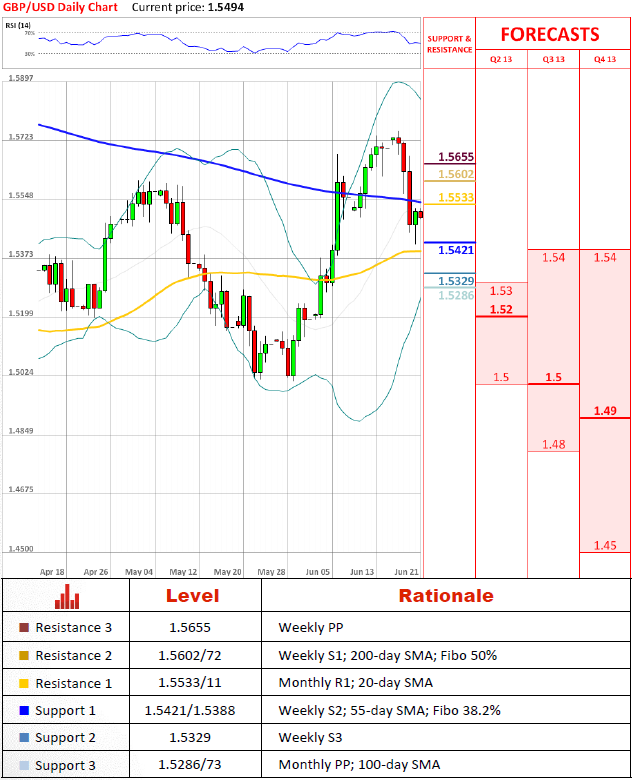Click the Q2 forecast value 1.53
Screen dimensions: 633x780
(x=501, y=291)
